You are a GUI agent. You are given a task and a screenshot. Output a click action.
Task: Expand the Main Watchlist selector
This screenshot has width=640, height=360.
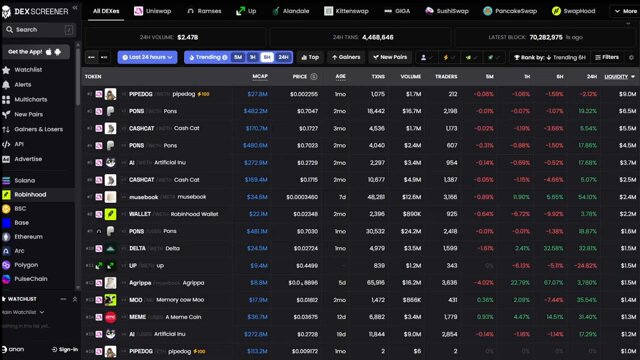click(22, 312)
